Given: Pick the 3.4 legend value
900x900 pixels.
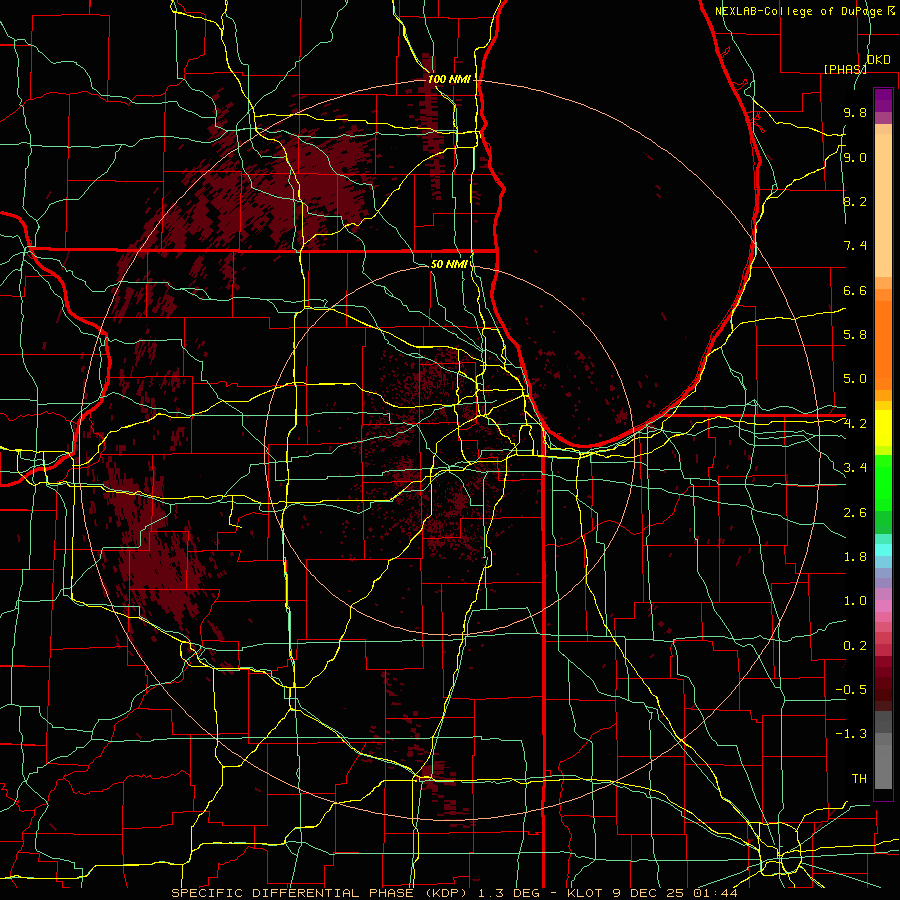Looking at the screenshot, I should point(855,468).
